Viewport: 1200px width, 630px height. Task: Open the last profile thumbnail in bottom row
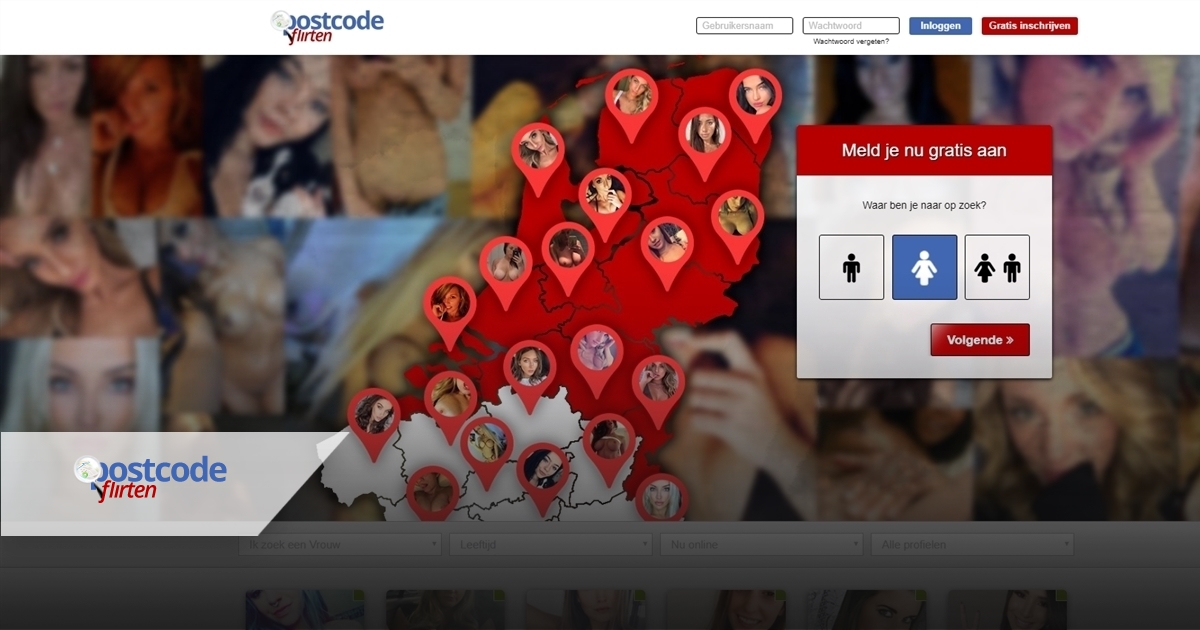tap(1007, 610)
